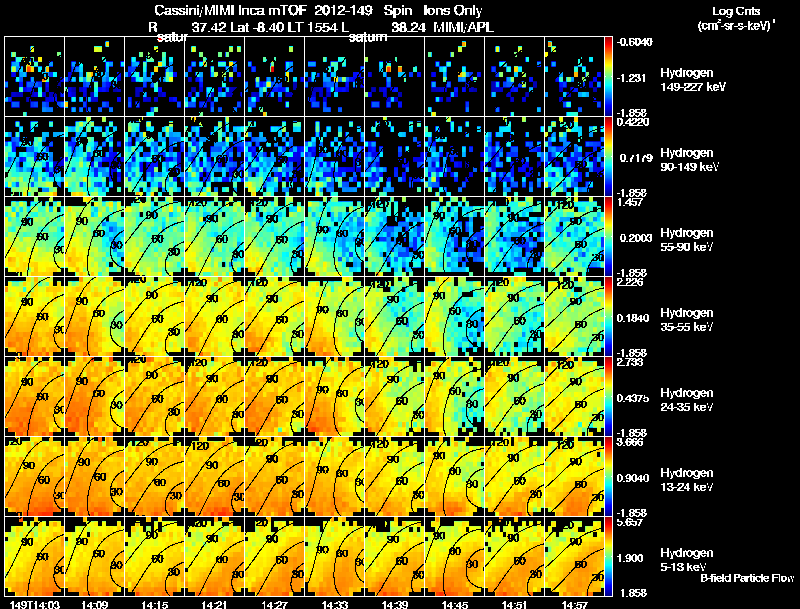Select the Hydrogen 55-90 keV label
Screen dimensions: 800x609
click(x=686, y=240)
